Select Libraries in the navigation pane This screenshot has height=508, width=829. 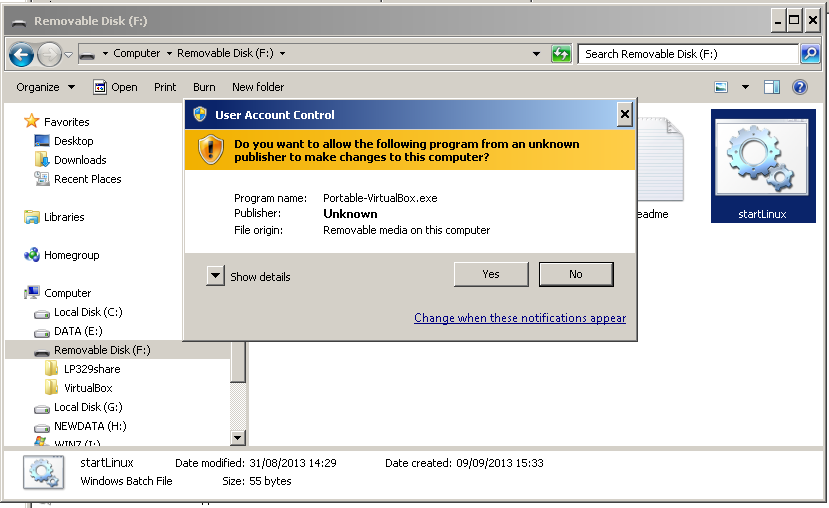(54, 217)
